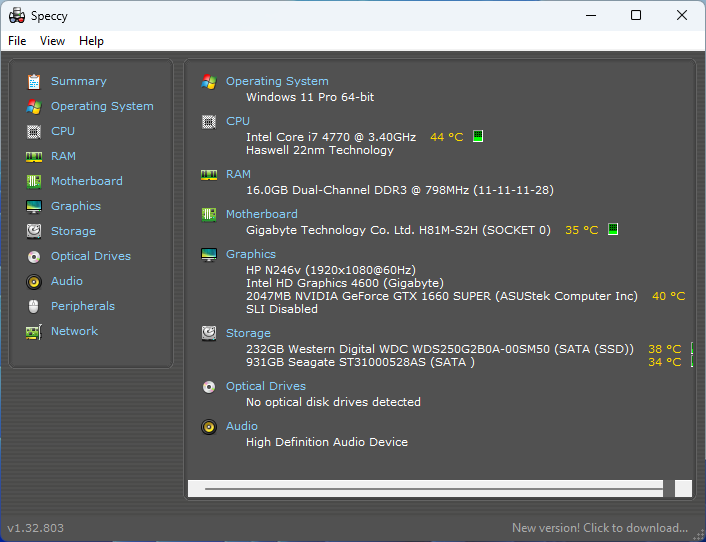706x542 pixels.
Task: Click the CPU chip icon in sidebar
Action: pos(34,131)
